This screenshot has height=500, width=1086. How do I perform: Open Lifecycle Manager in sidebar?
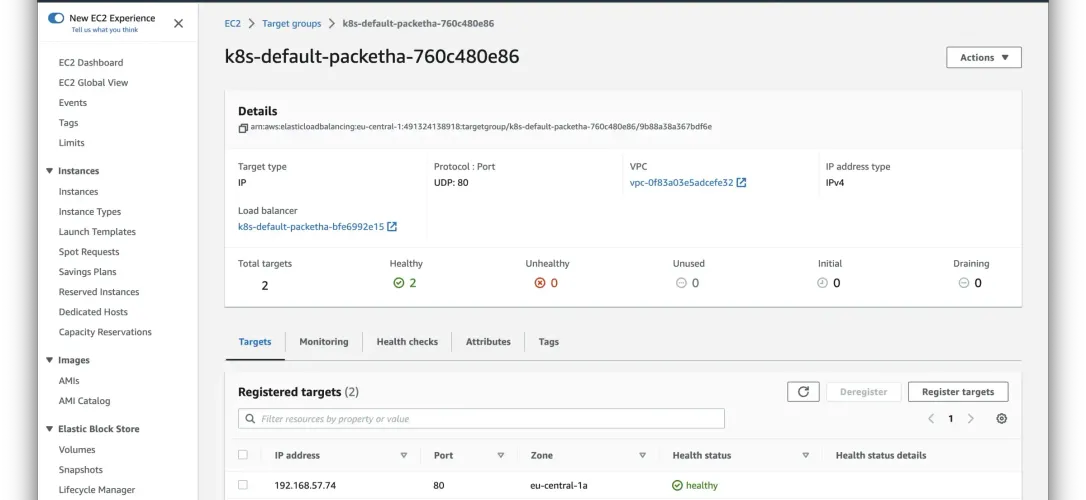coord(97,490)
